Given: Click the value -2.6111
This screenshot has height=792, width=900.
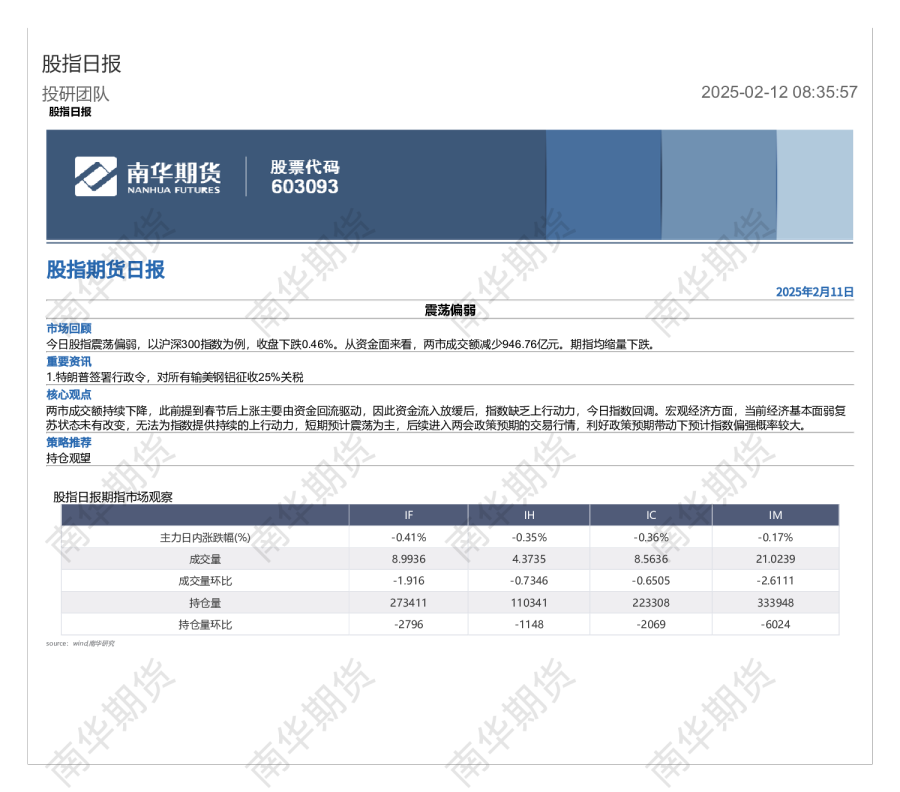Looking at the screenshot, I should 775,581.
